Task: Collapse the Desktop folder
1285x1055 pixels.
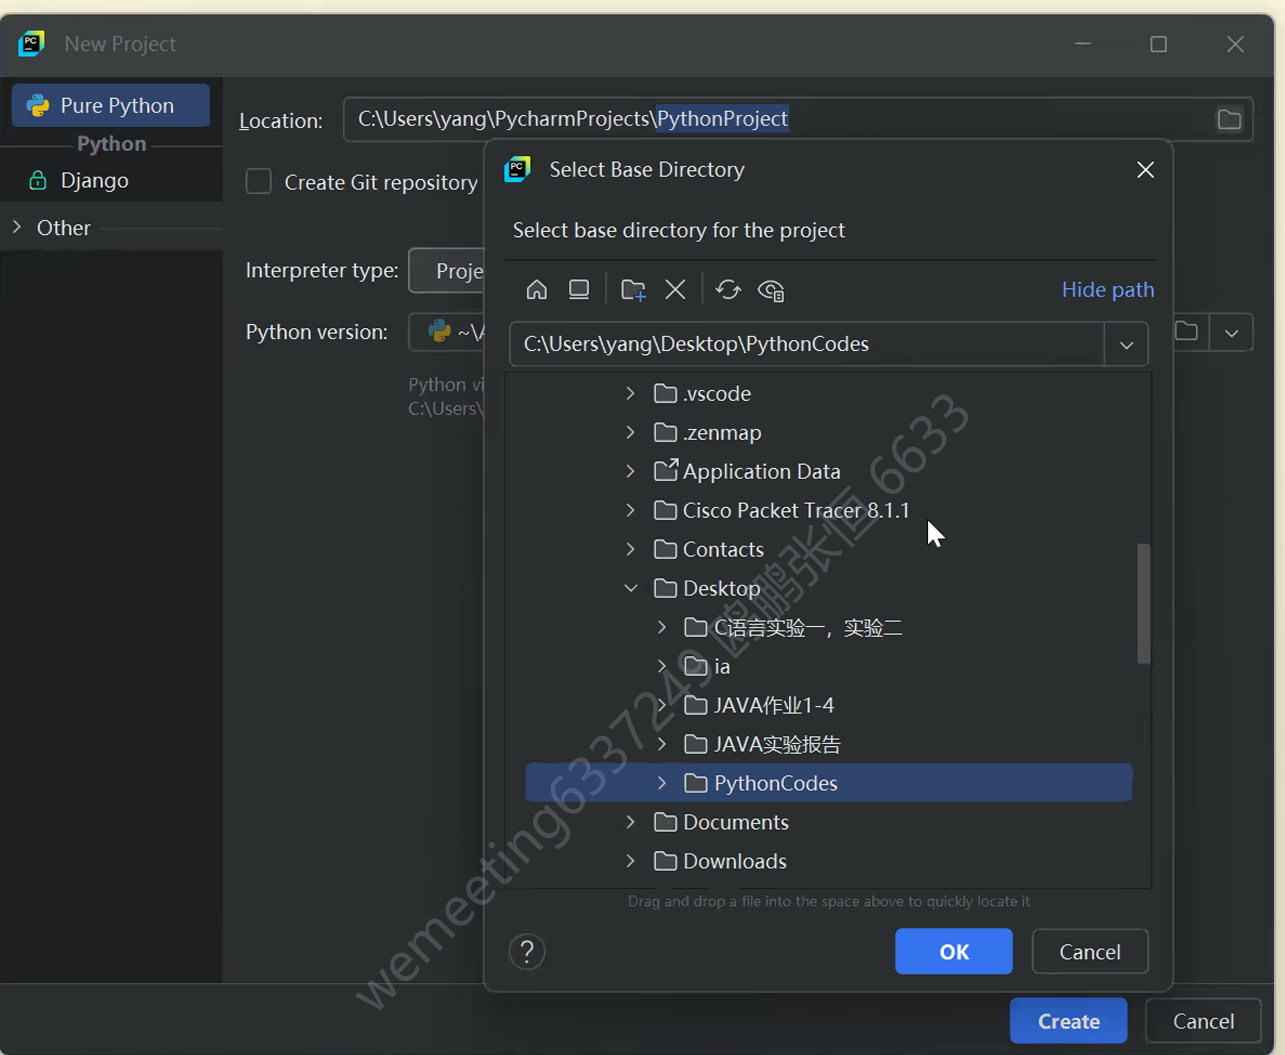Action: click(631, 588)
